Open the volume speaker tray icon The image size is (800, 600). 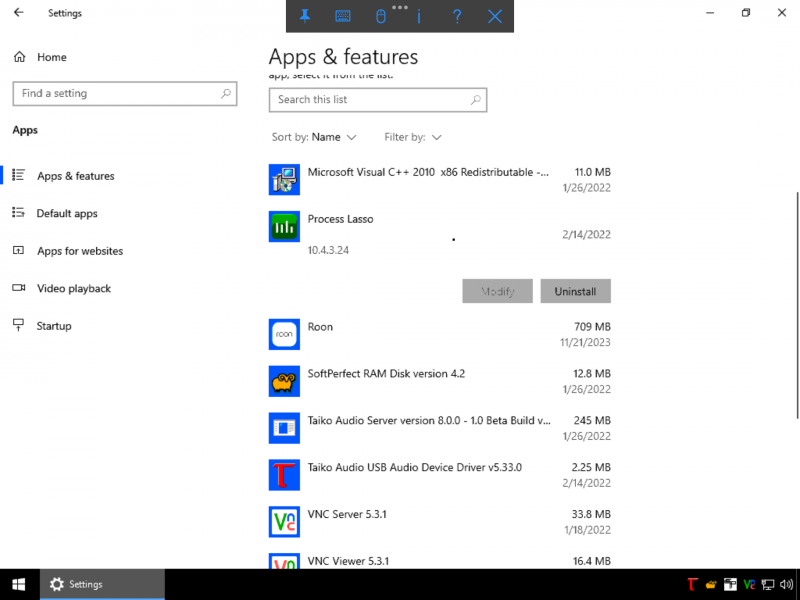tap(787, 585)
